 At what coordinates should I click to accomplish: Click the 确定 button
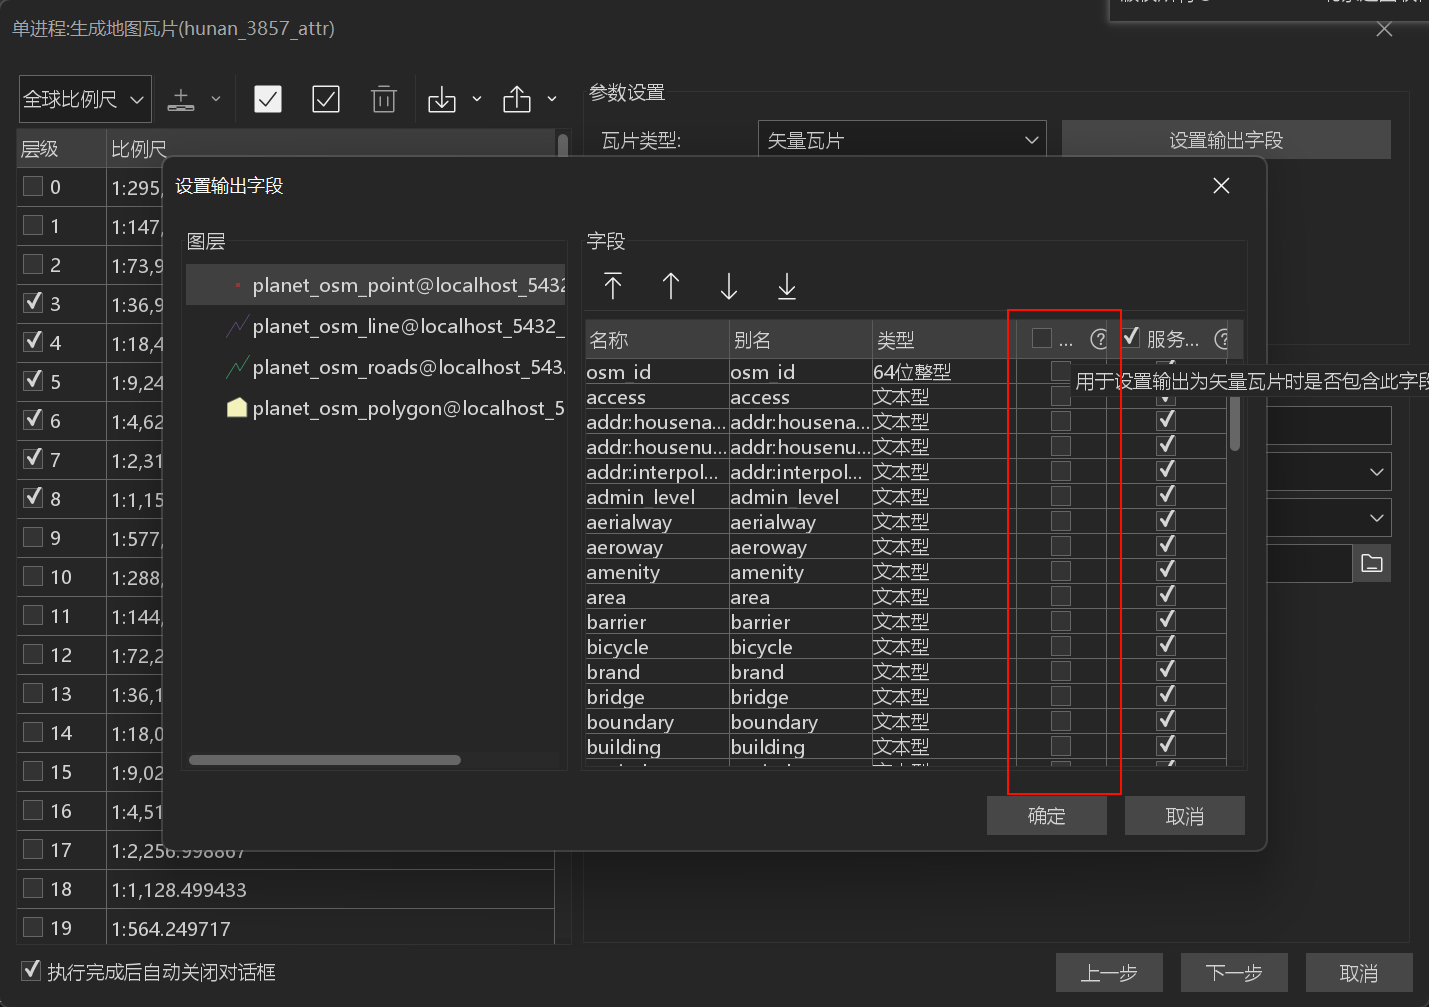1046,816
